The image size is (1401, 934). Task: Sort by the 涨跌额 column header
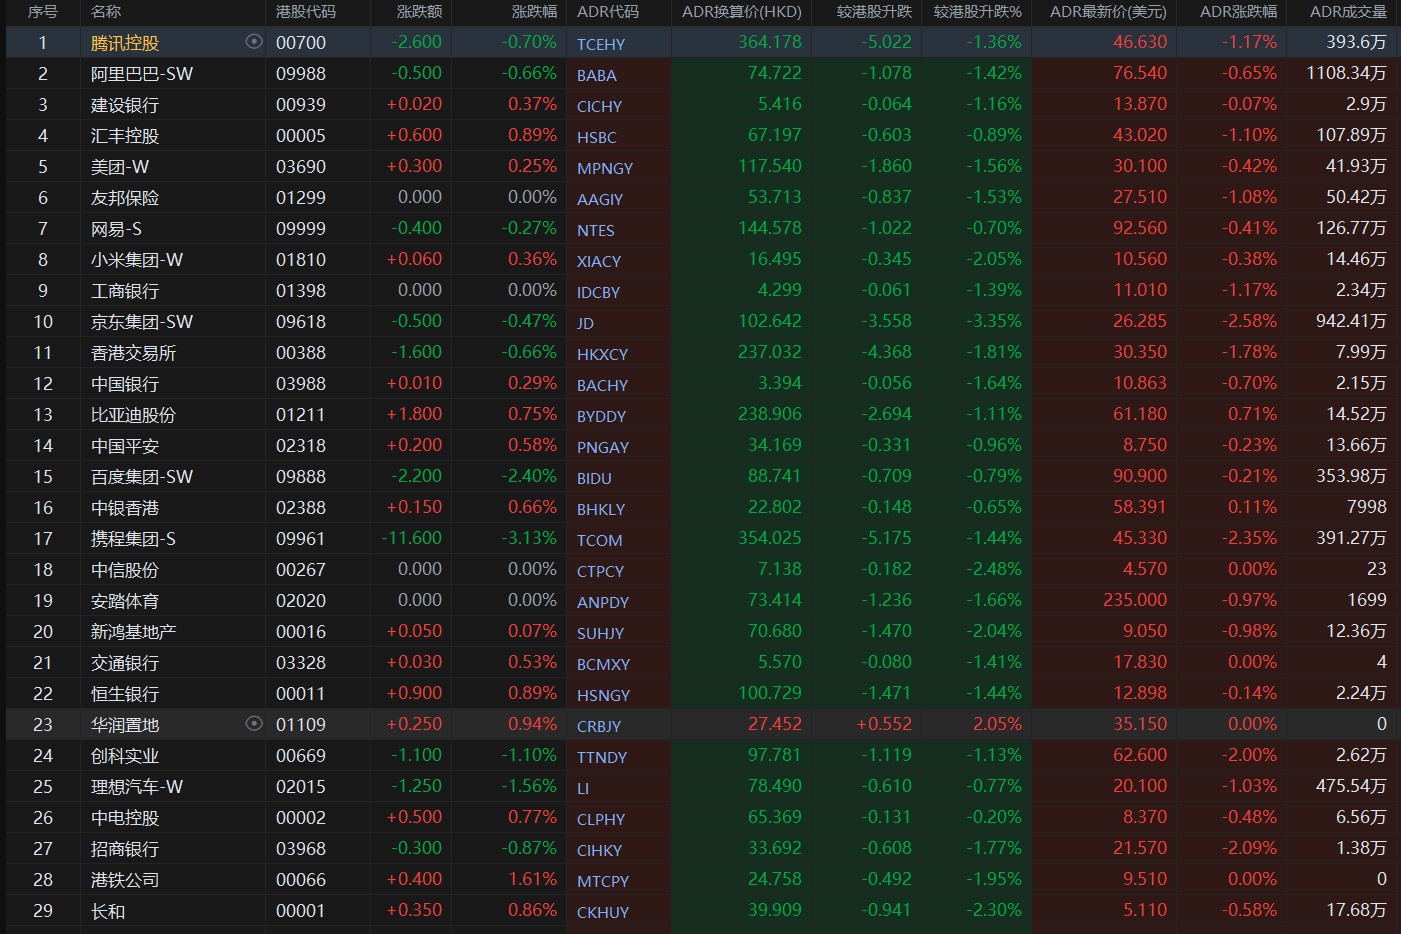(419, 12)
